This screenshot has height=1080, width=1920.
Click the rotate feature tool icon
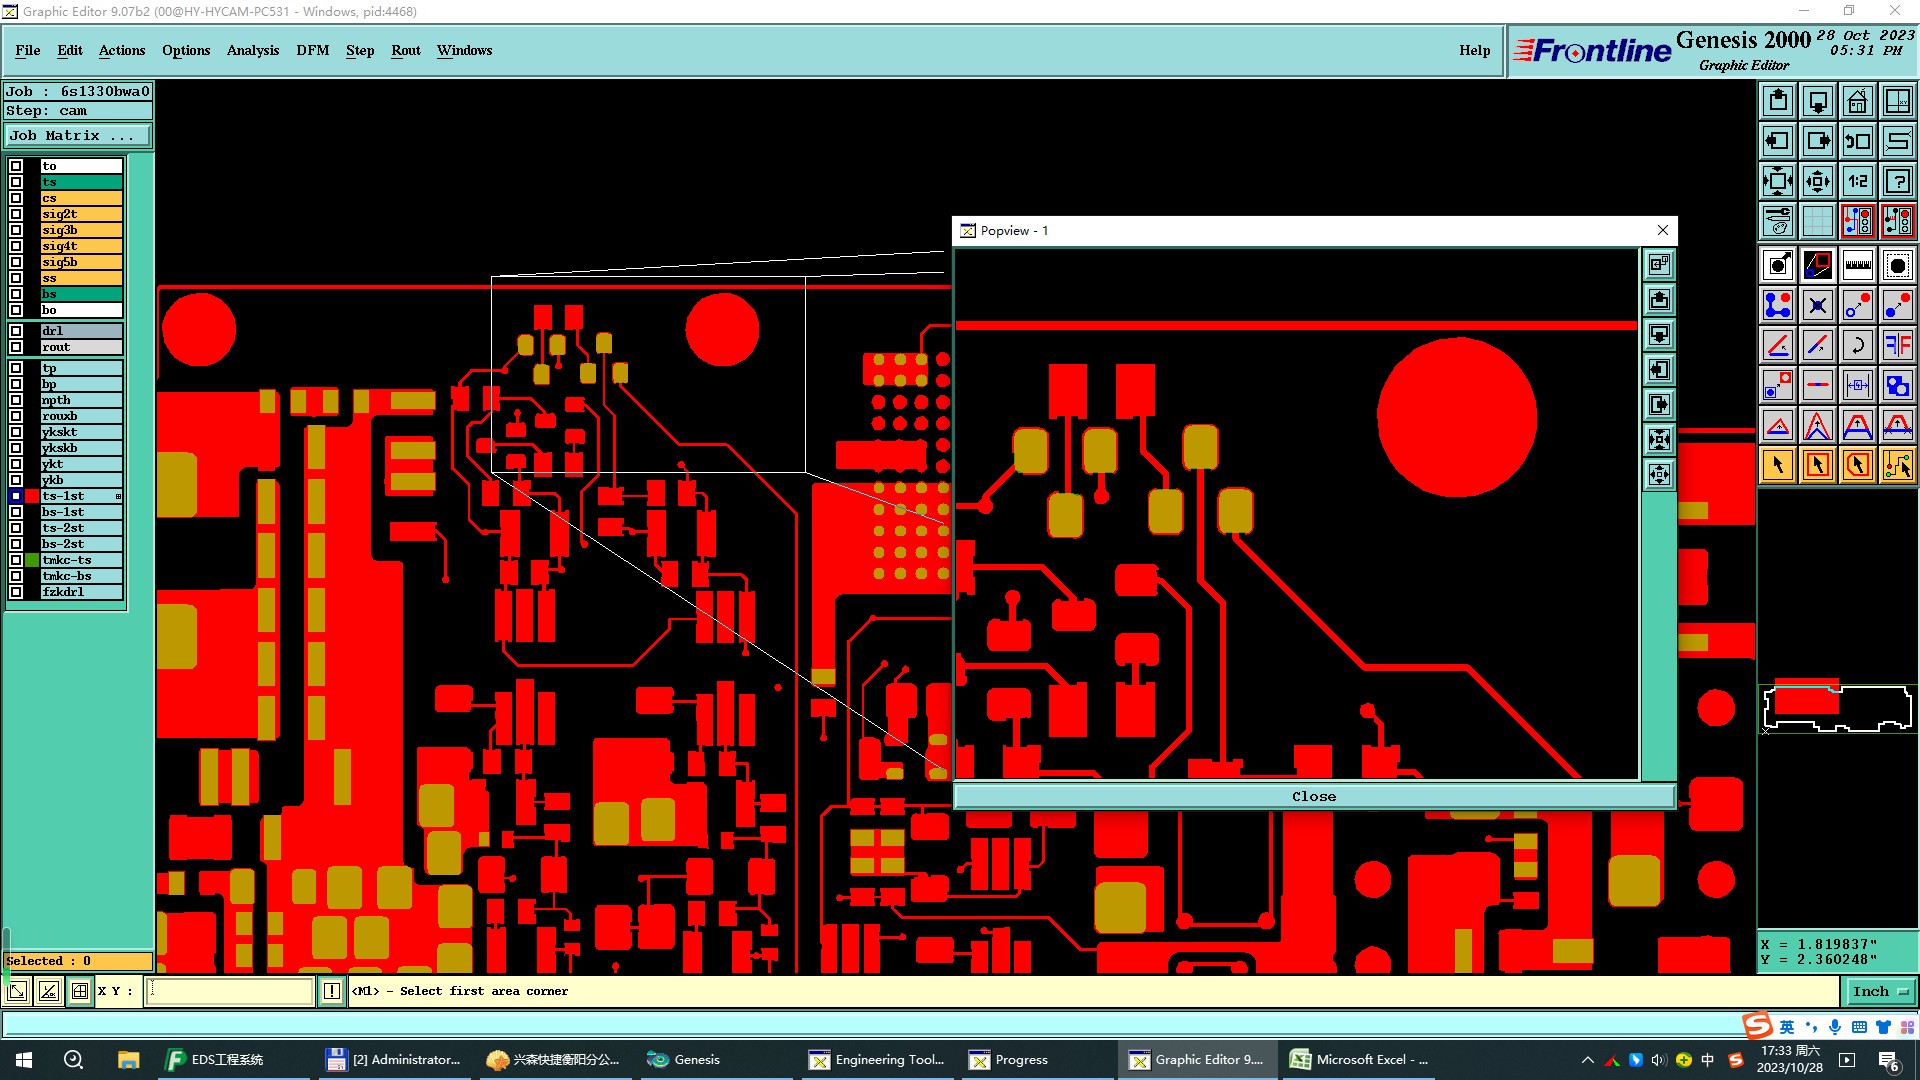click(1857, 345)
